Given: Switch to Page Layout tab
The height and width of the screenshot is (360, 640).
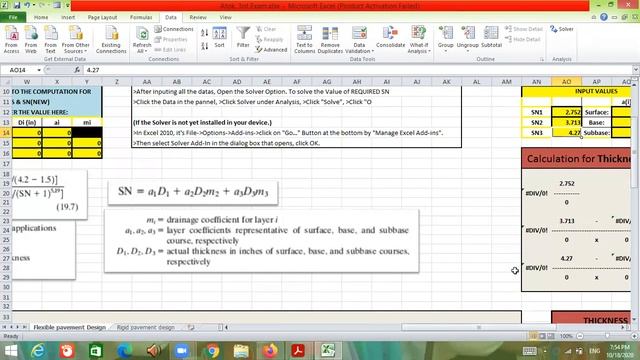Looking at the screenshot, I should point(102,17).
